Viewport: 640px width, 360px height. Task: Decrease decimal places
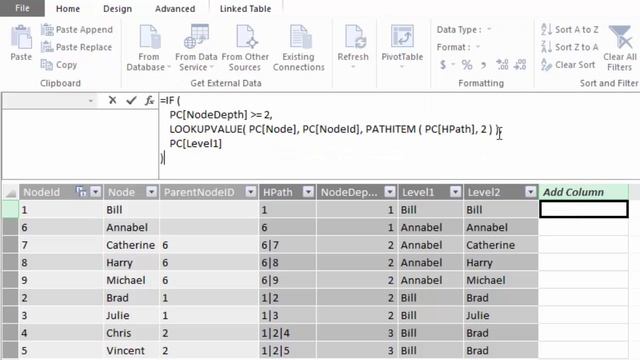click(520, 65)
